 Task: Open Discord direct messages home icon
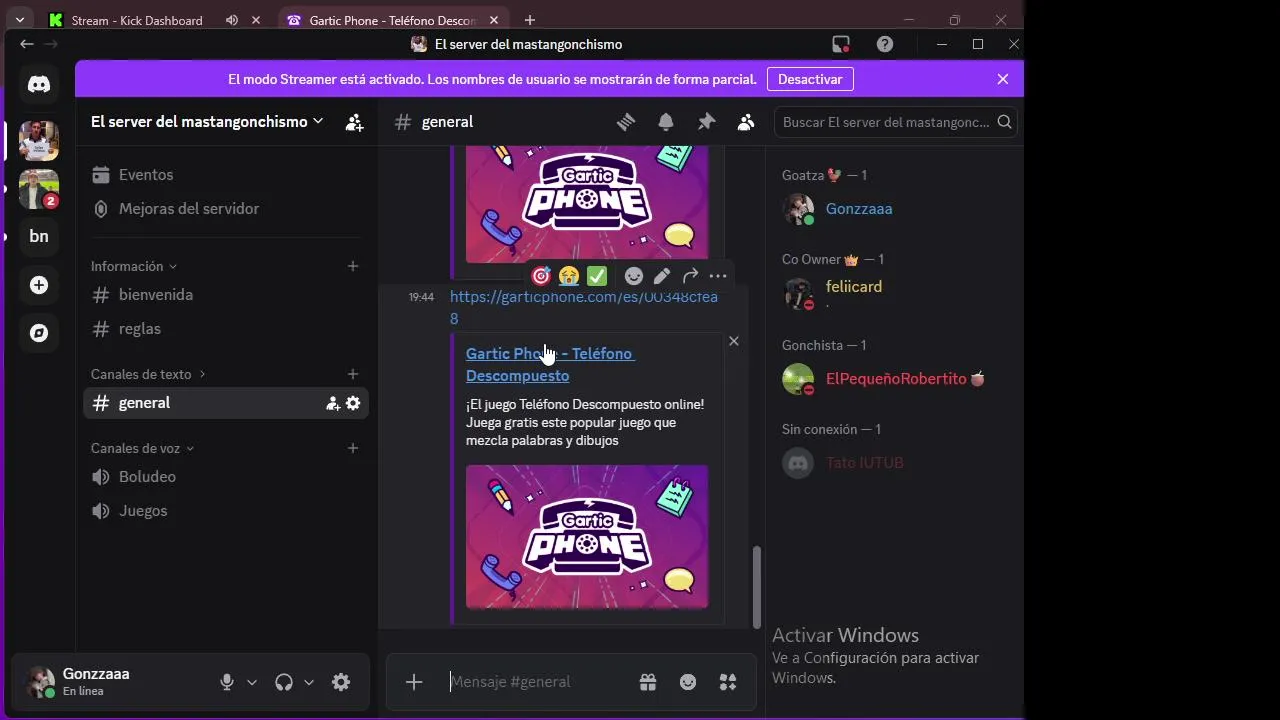[39, 85]
